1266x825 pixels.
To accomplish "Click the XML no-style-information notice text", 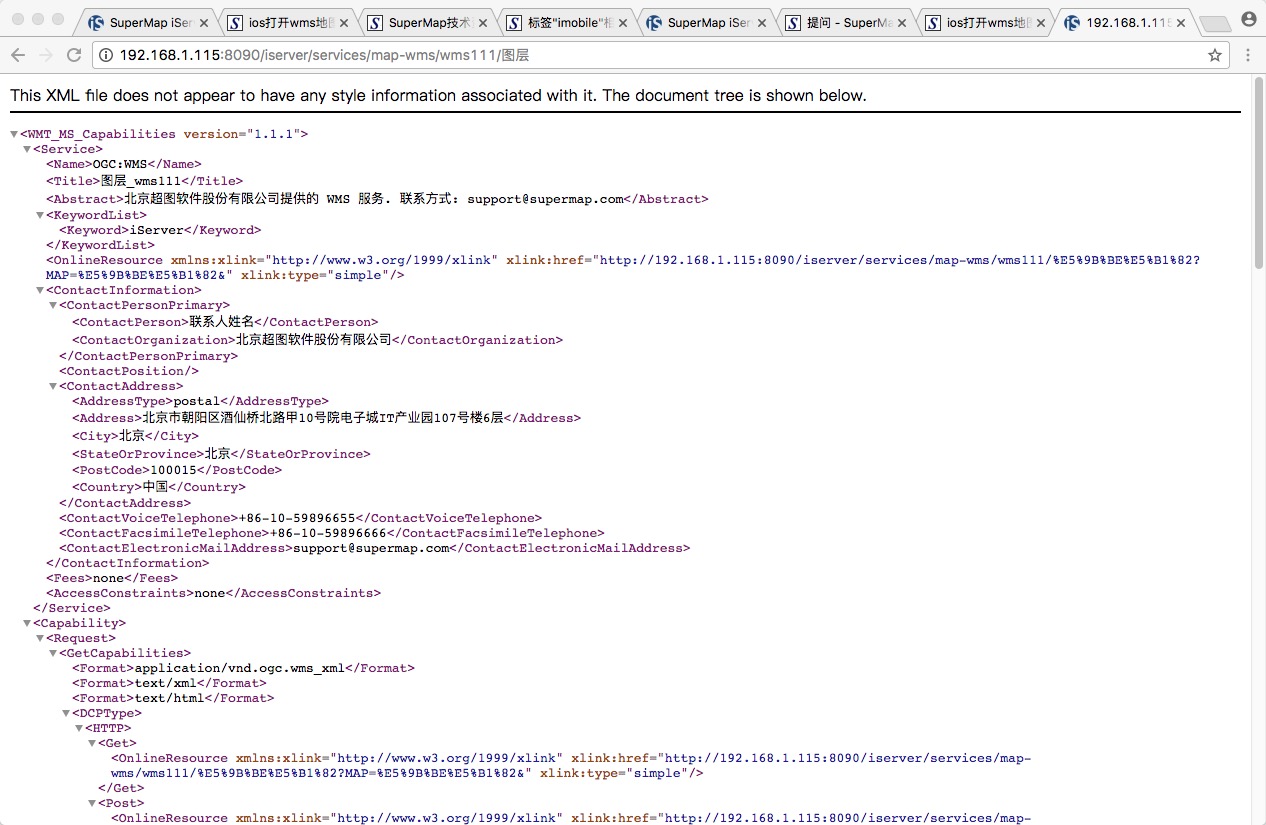I will [x=438, y=96].
